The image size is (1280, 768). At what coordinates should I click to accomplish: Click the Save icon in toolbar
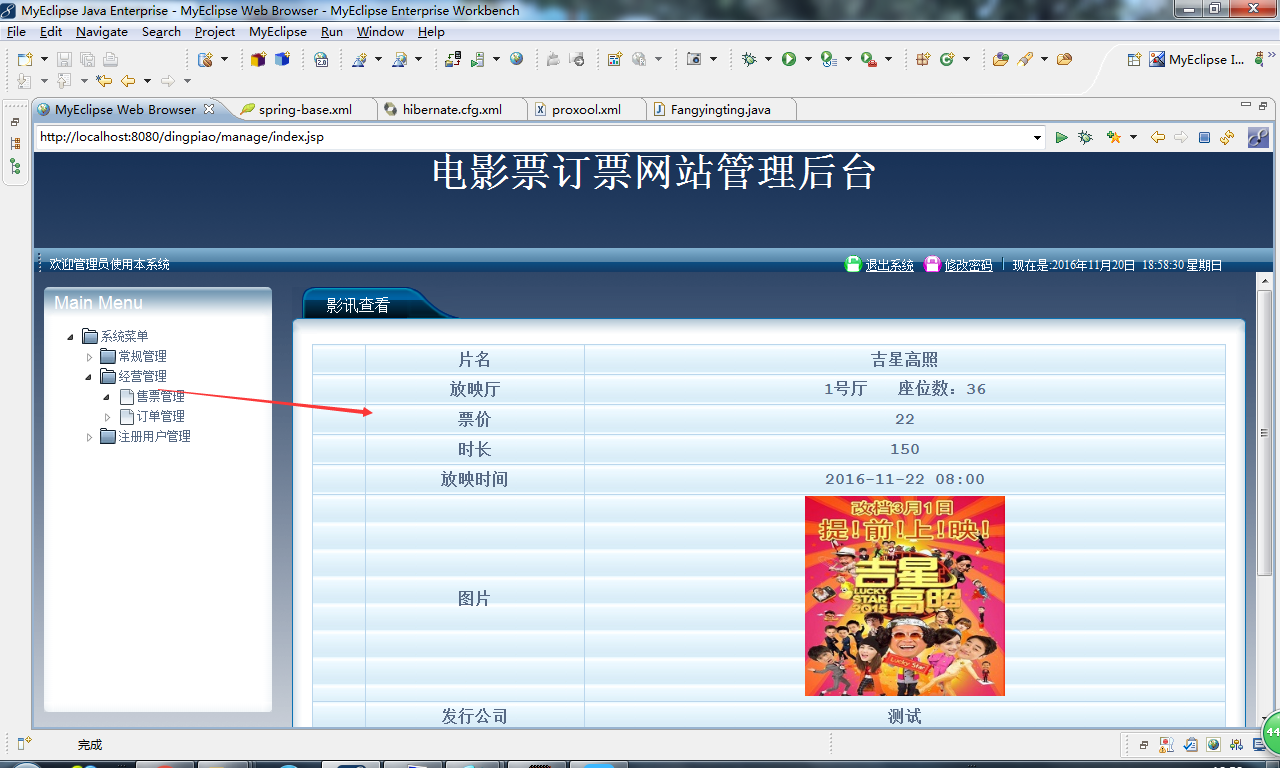64,60
